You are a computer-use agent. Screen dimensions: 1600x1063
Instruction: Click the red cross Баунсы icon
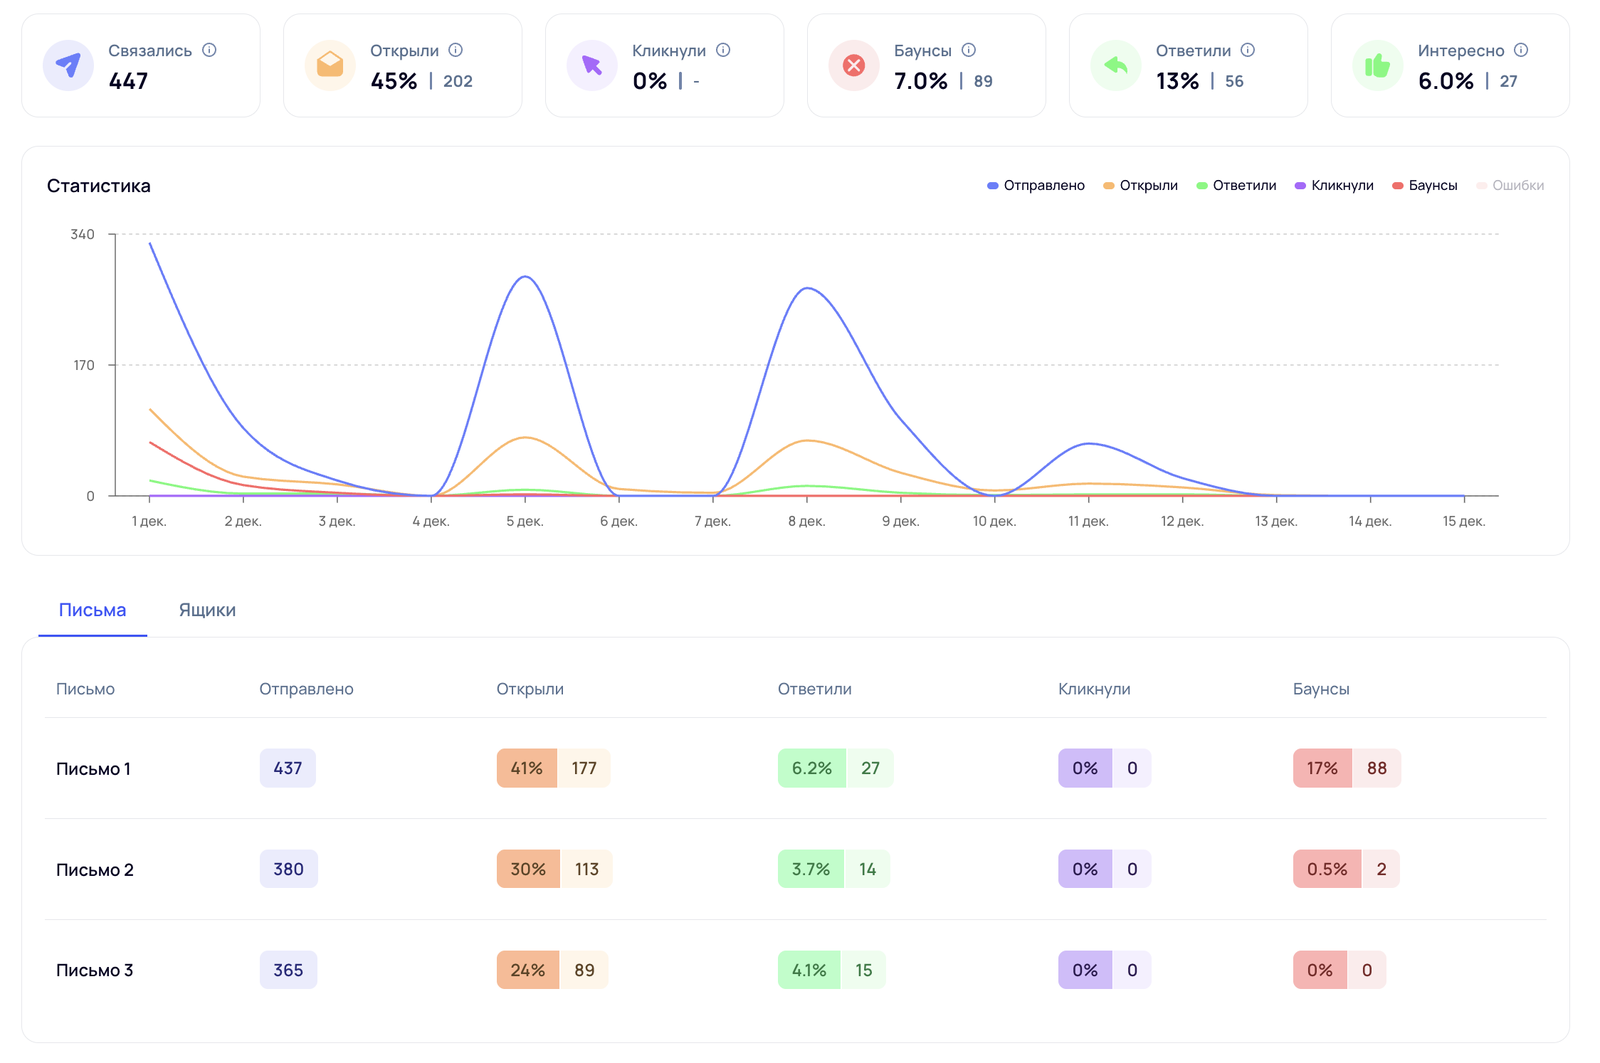[x=854, y=65]
